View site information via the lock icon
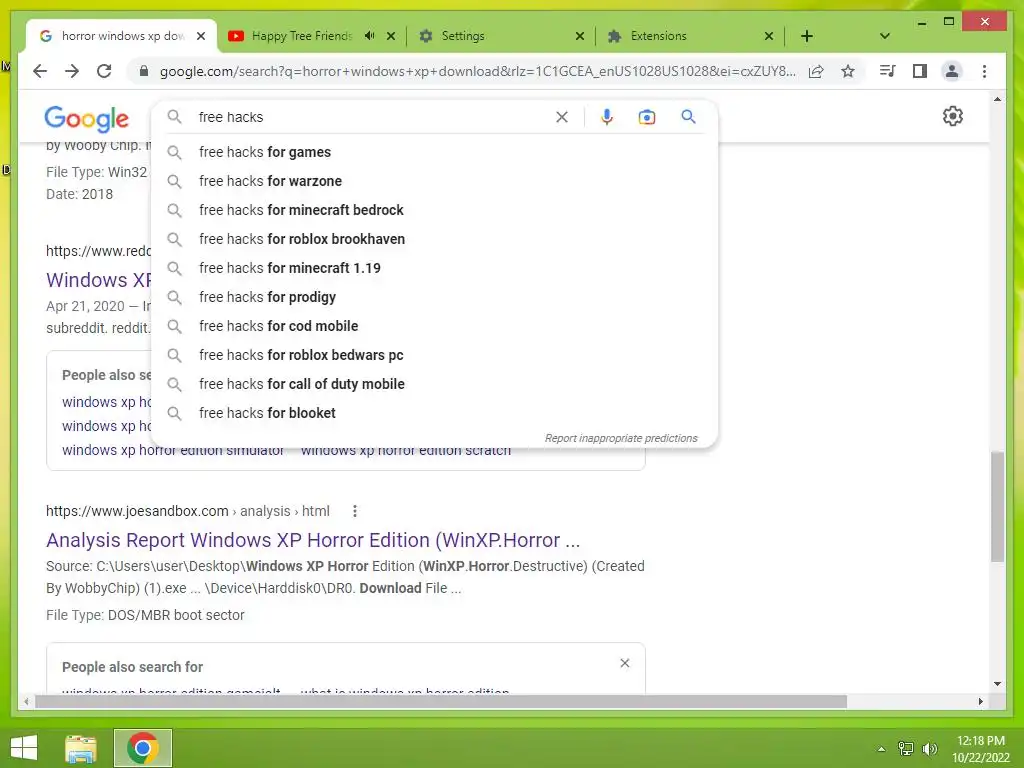The height and width of the screenshot is (768, 1024). [144, 71]
